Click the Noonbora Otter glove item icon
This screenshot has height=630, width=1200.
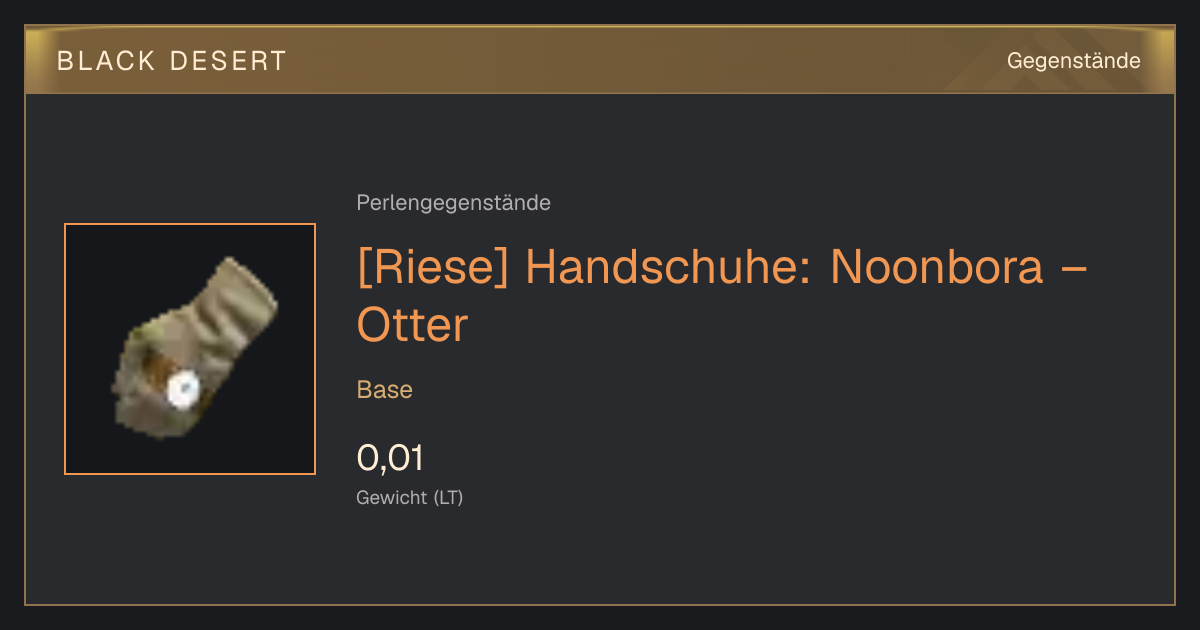pos(190,349)
